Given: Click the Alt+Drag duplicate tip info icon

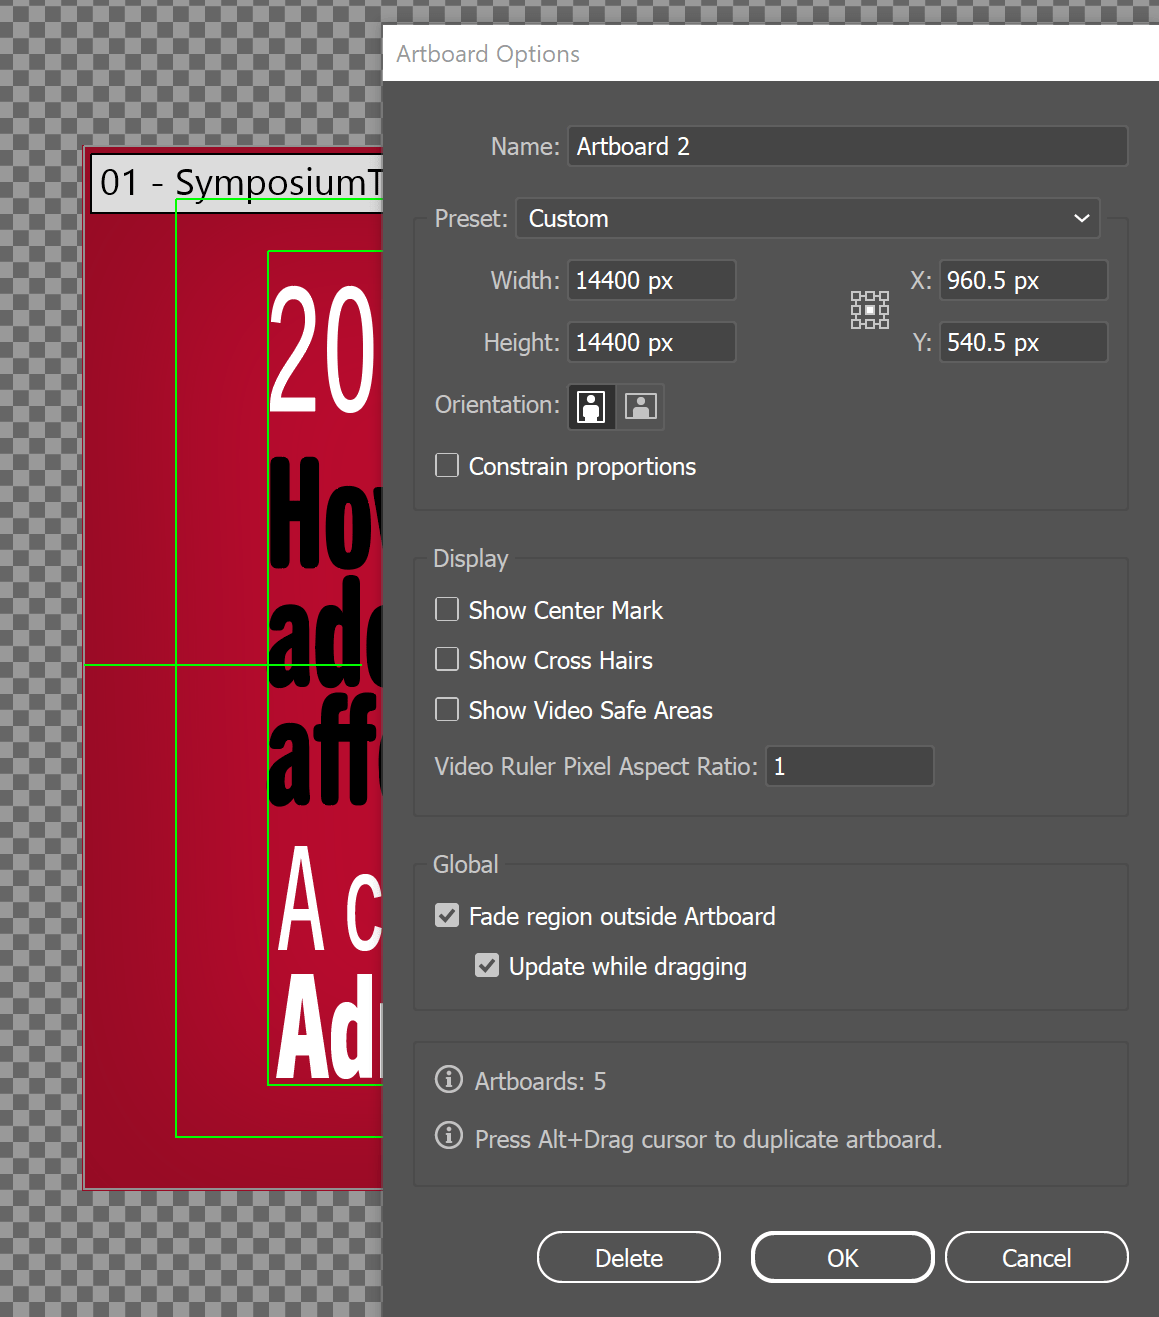Looking at the screenshot, I should (448, 1137).
